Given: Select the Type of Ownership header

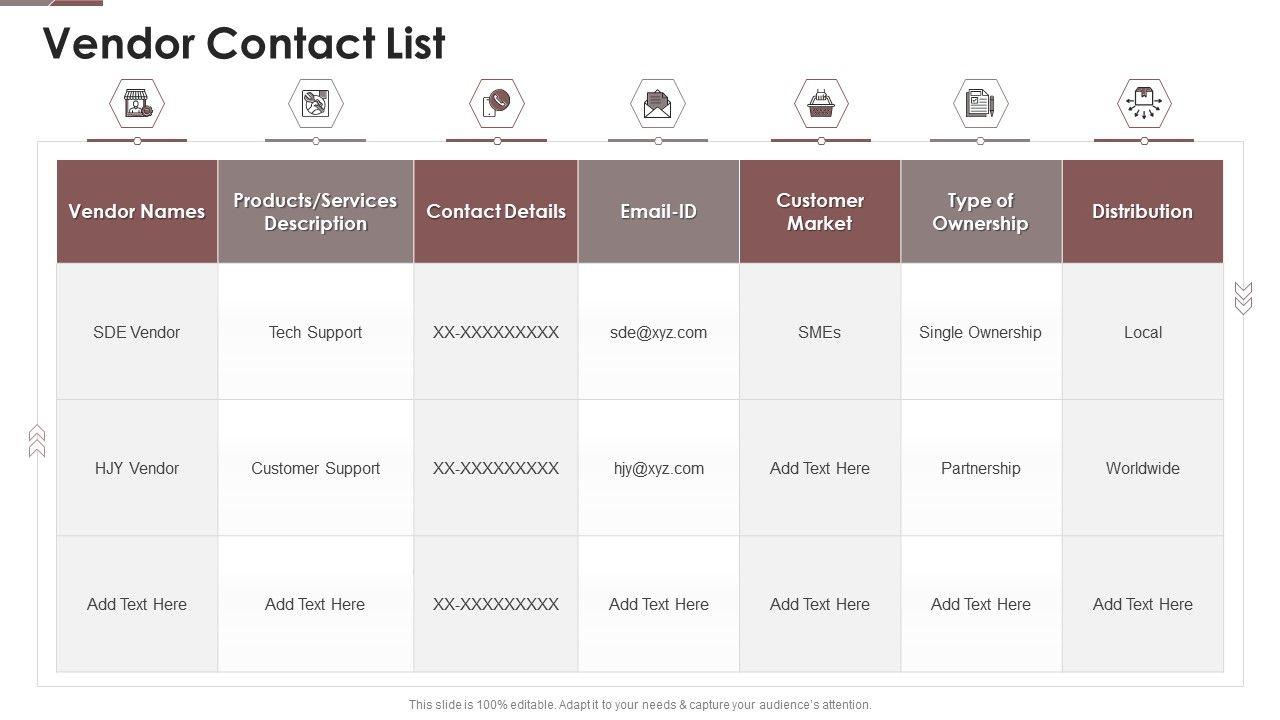Looking at the screenshot, I should coord(980,212).
